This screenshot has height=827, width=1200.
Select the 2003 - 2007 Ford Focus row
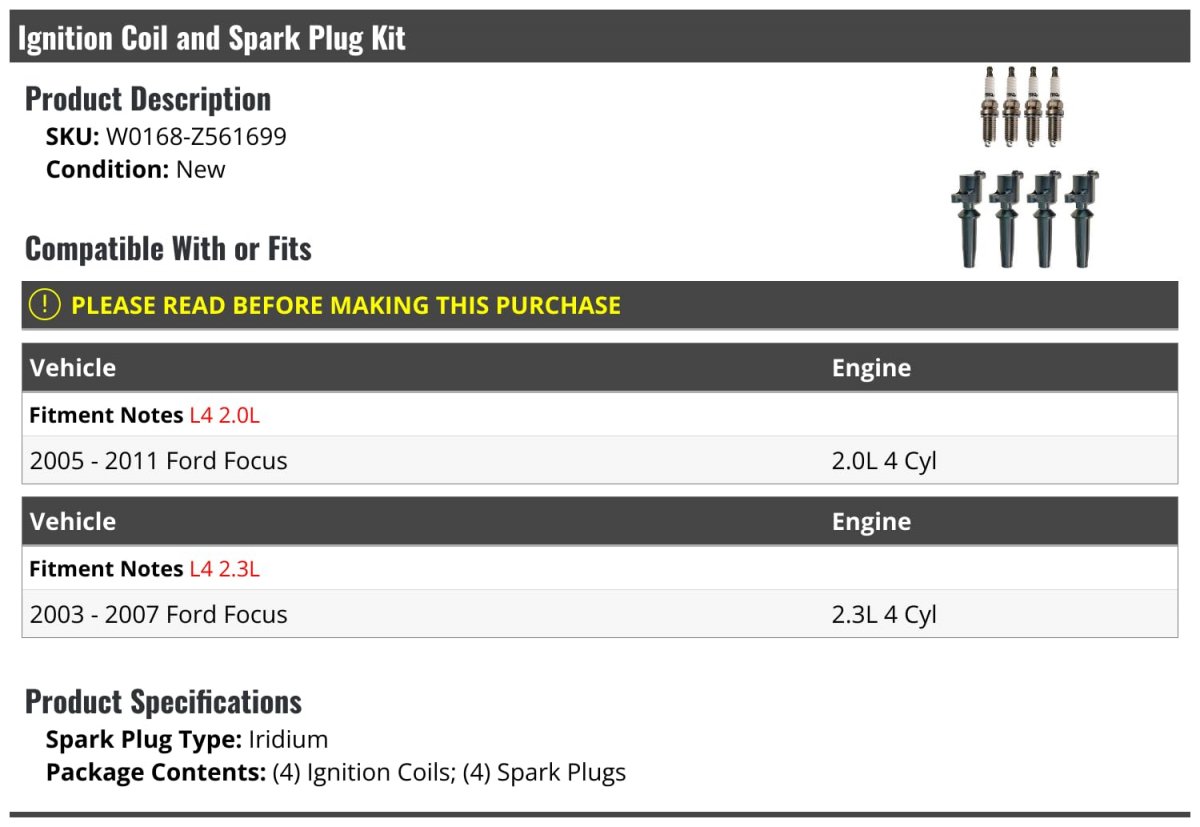pyautogui.click(x=159, y=614)
